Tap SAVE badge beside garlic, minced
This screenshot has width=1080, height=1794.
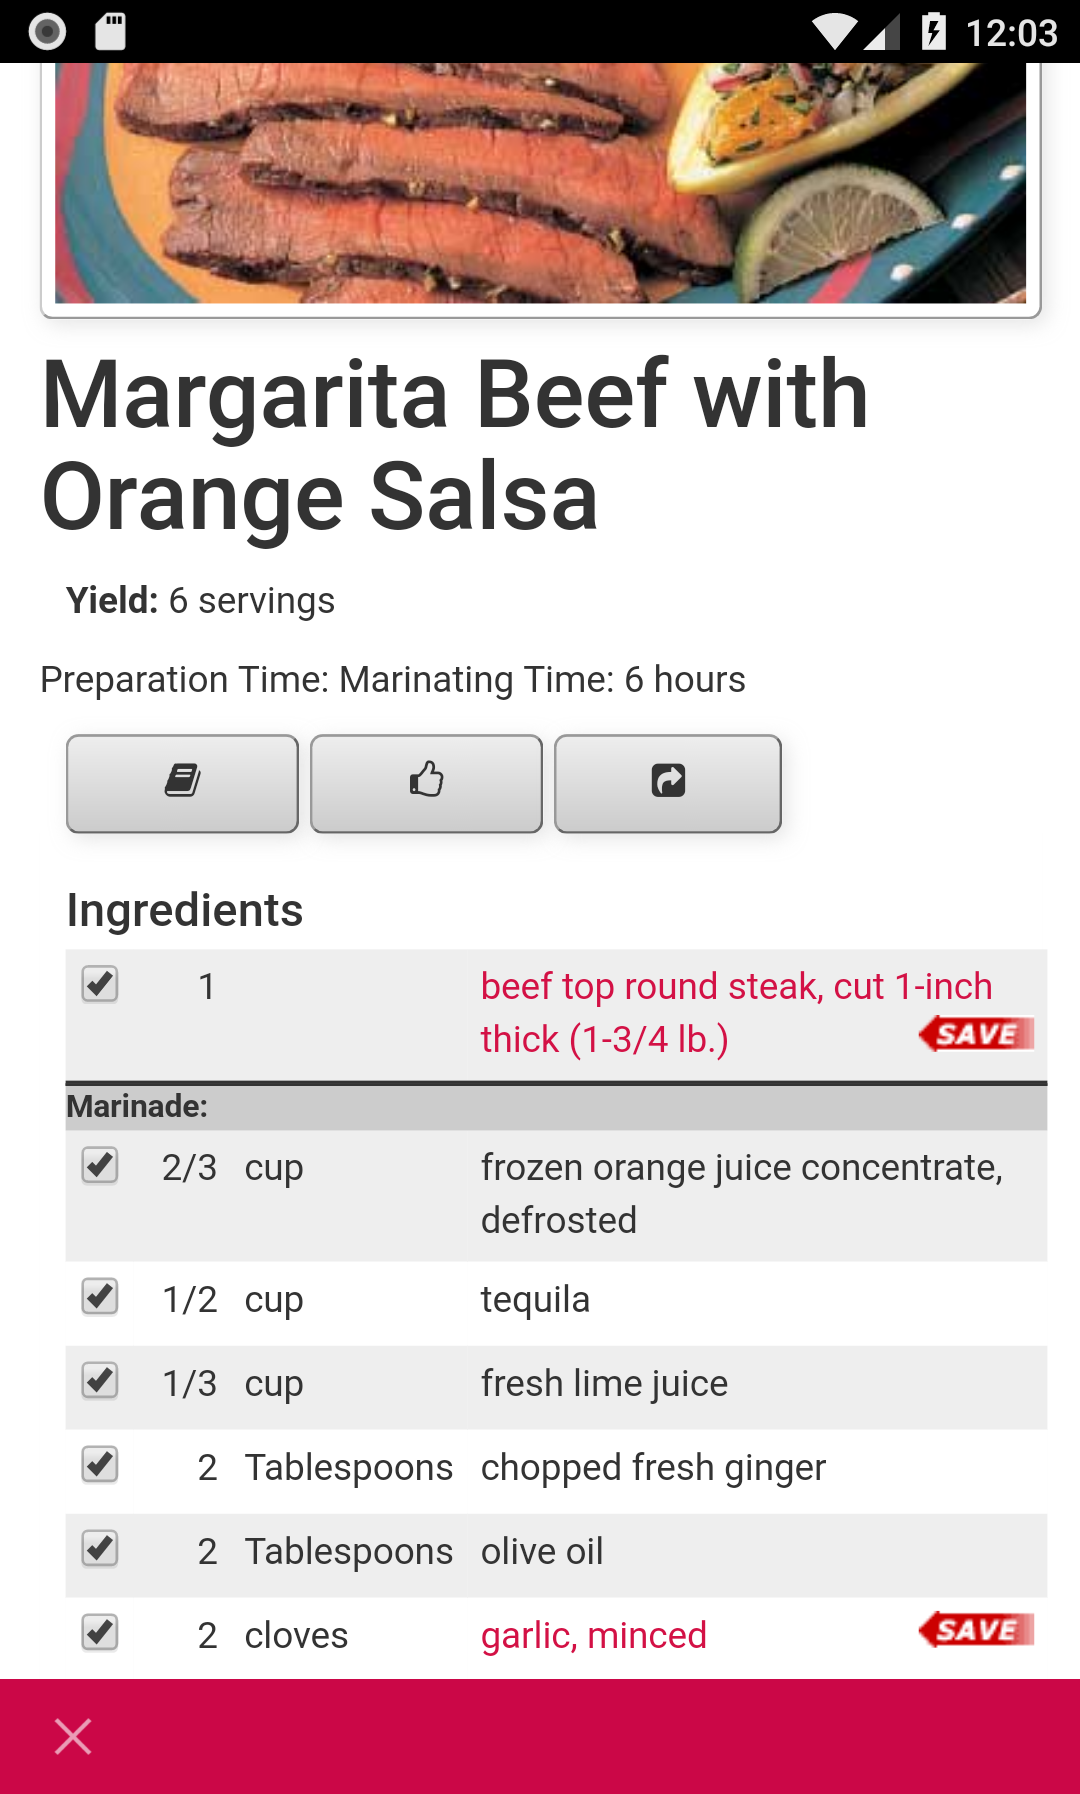click(976, 1629)
